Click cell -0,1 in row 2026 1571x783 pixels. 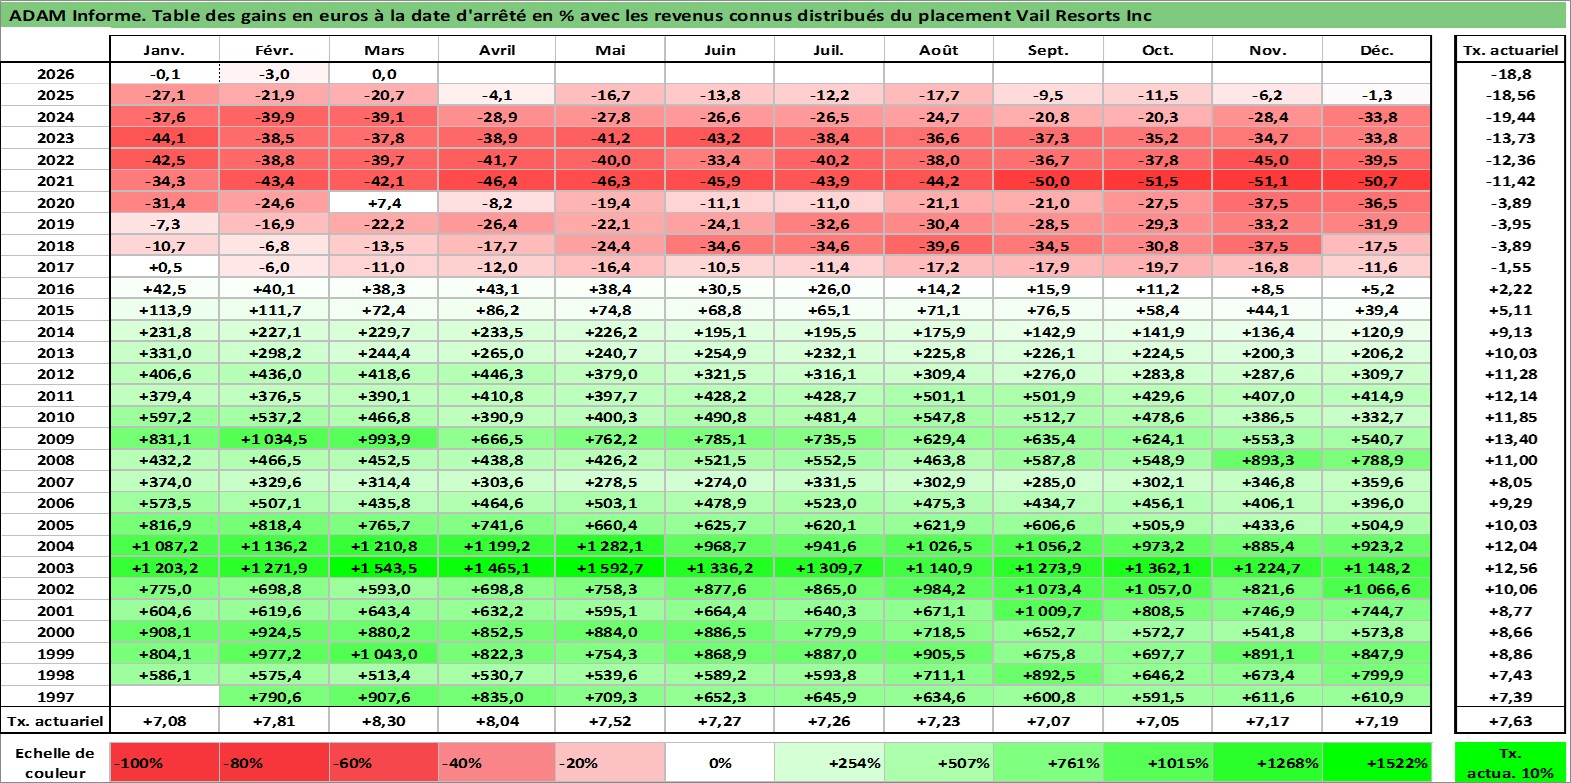click(164, 74)
